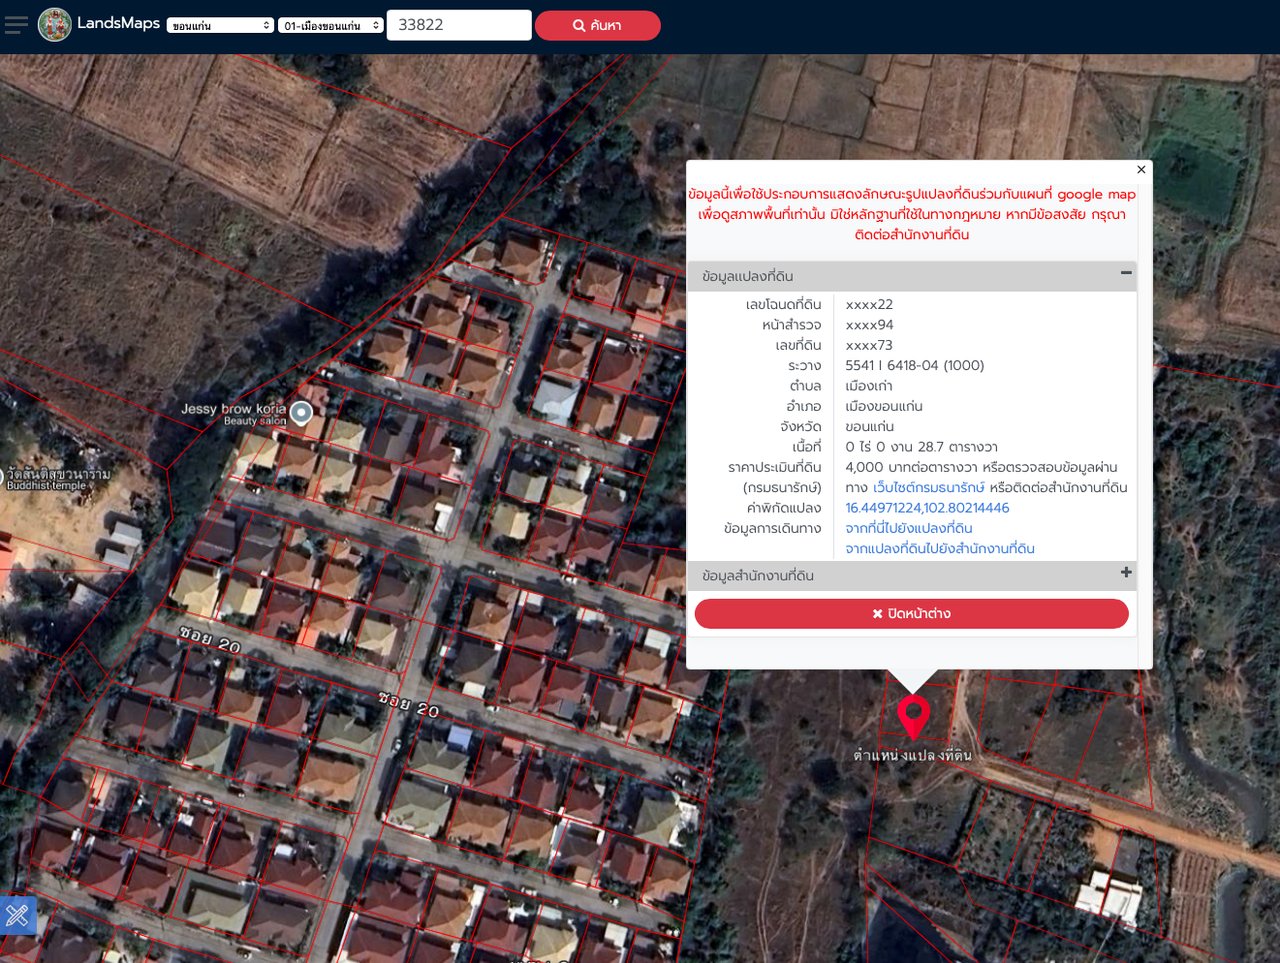
Task: Click the coordinates link 16.44971224,102.80214446
Action: (927, 508)
